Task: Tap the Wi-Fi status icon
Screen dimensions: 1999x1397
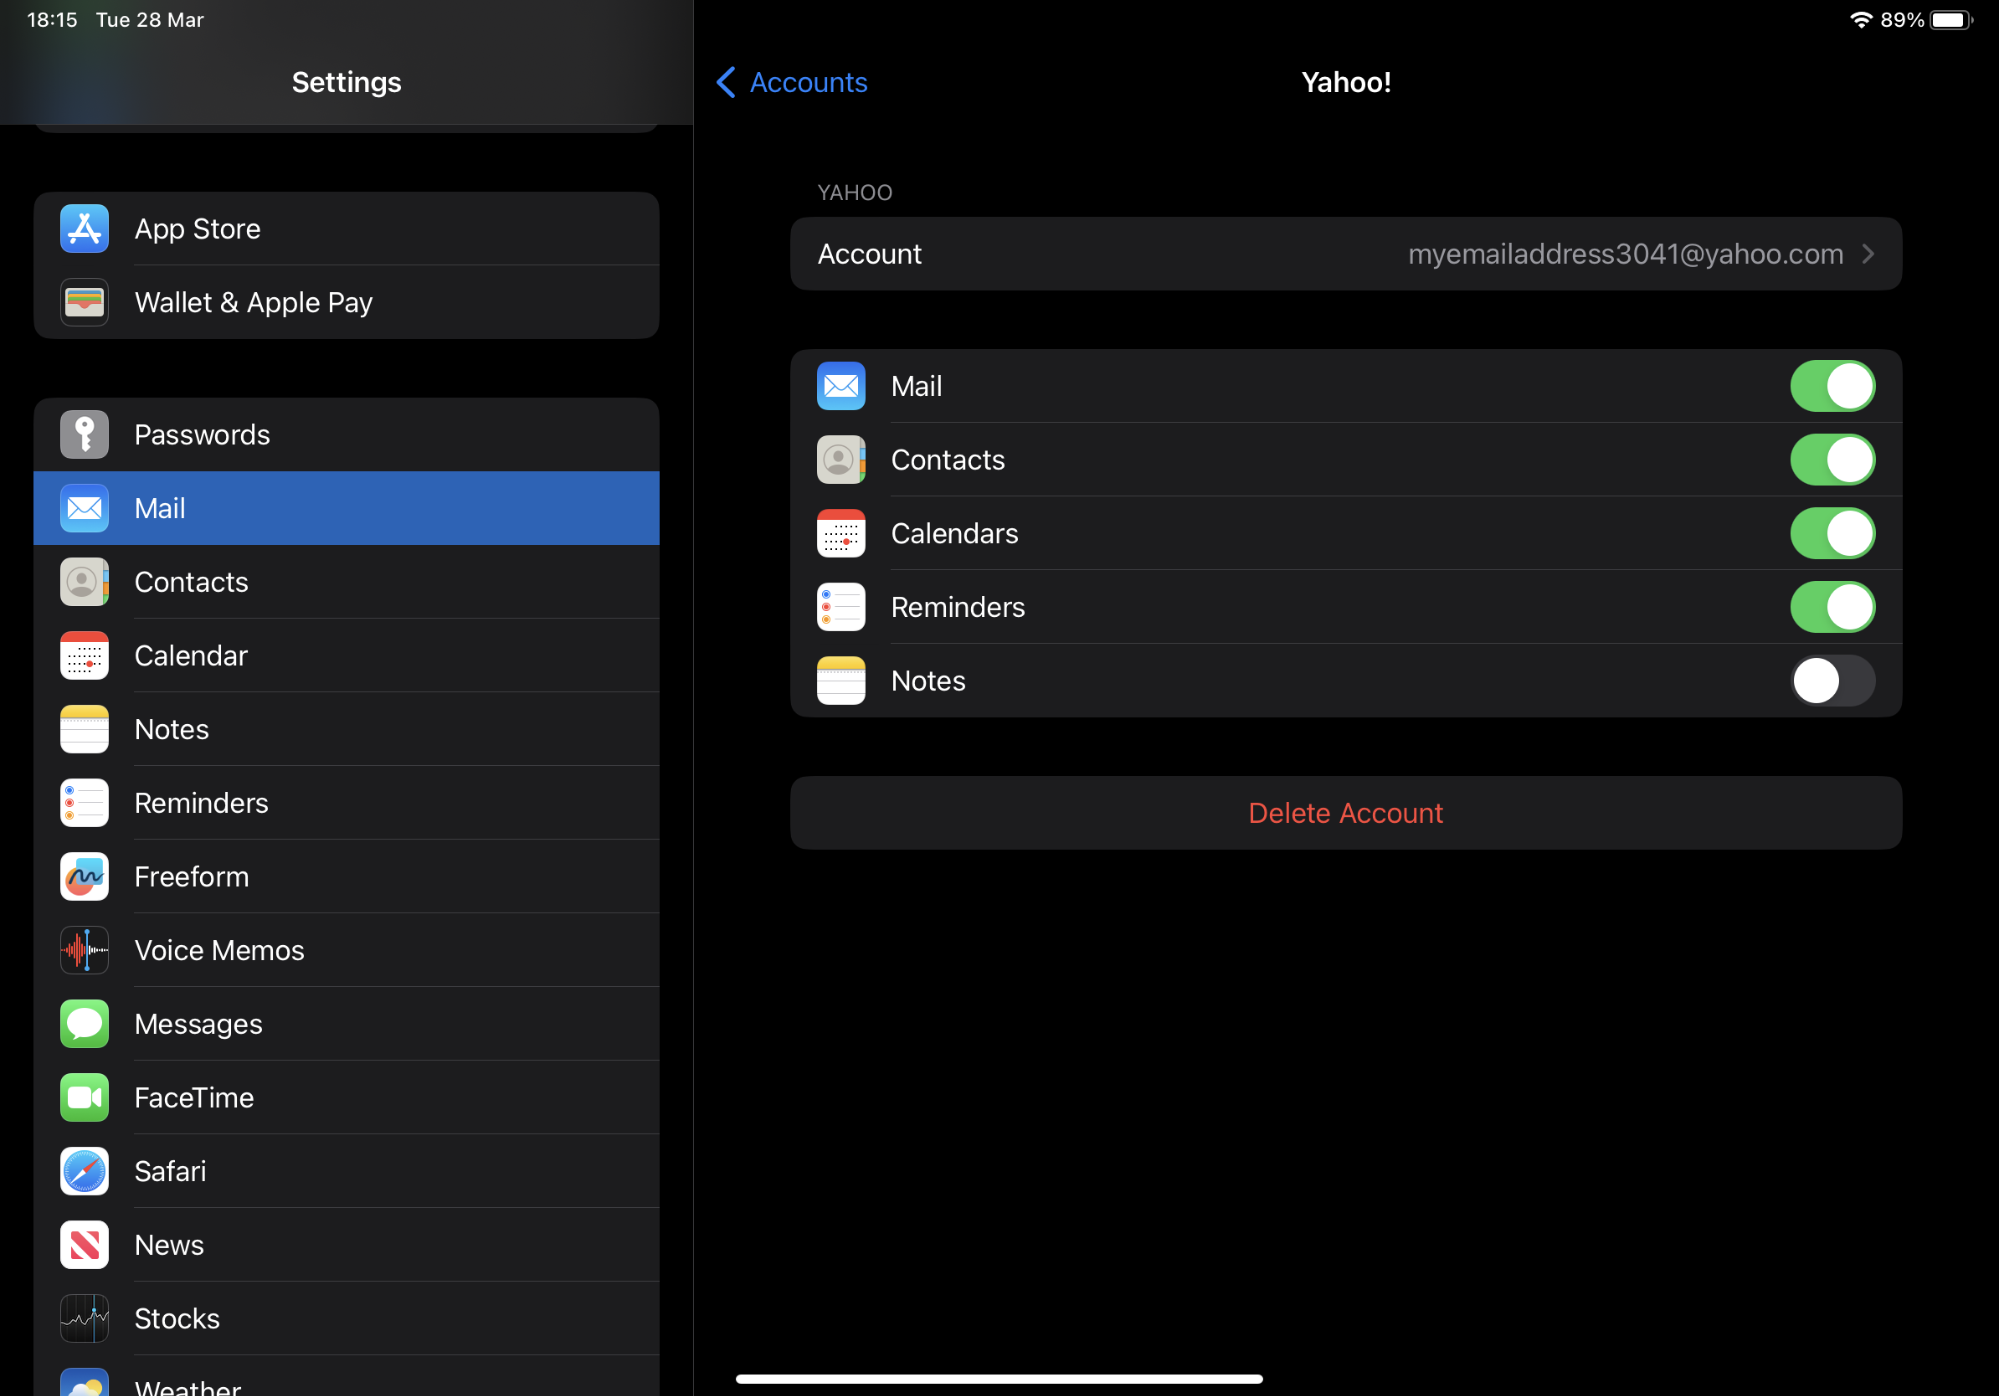Action: 1860,20
